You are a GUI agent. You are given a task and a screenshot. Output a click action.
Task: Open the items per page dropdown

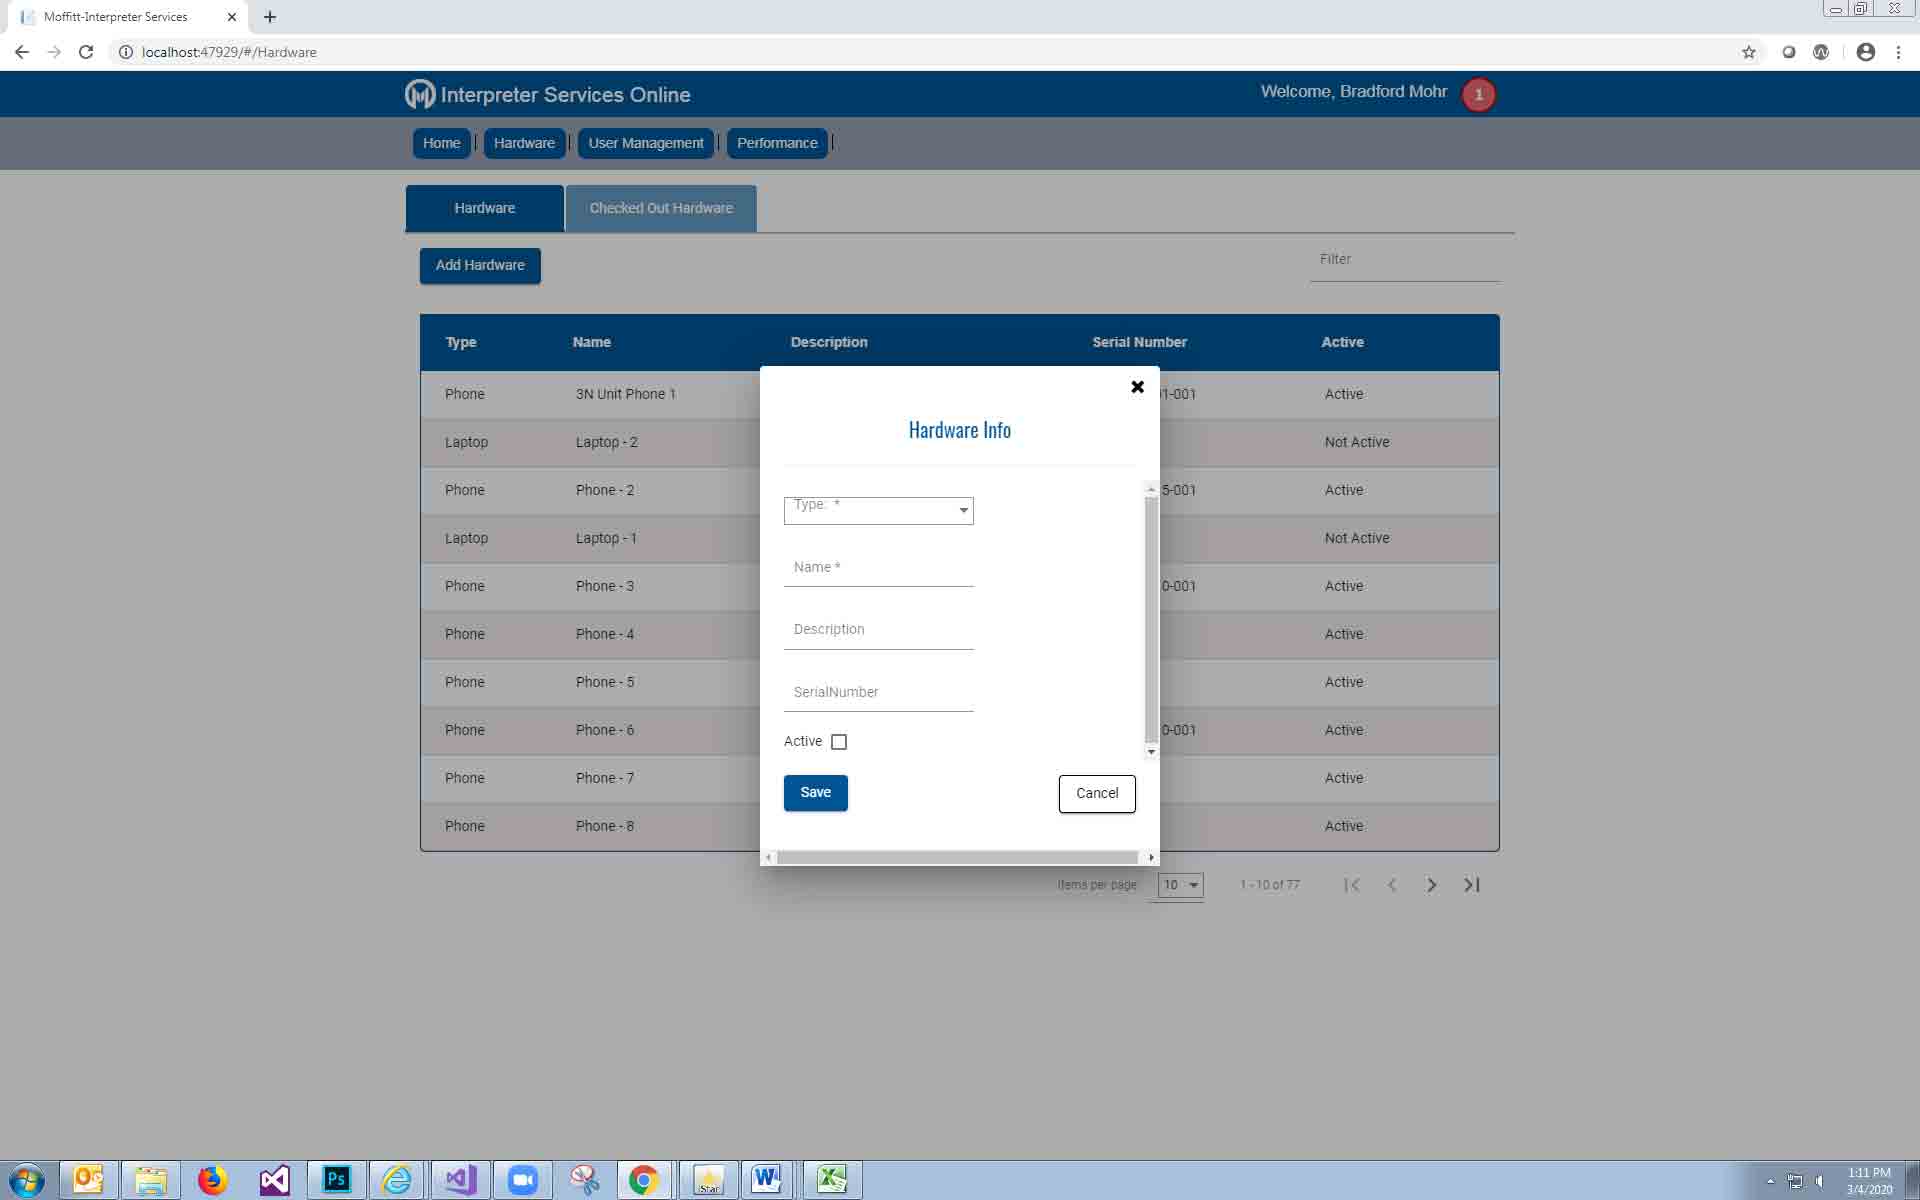point(1180,885)
